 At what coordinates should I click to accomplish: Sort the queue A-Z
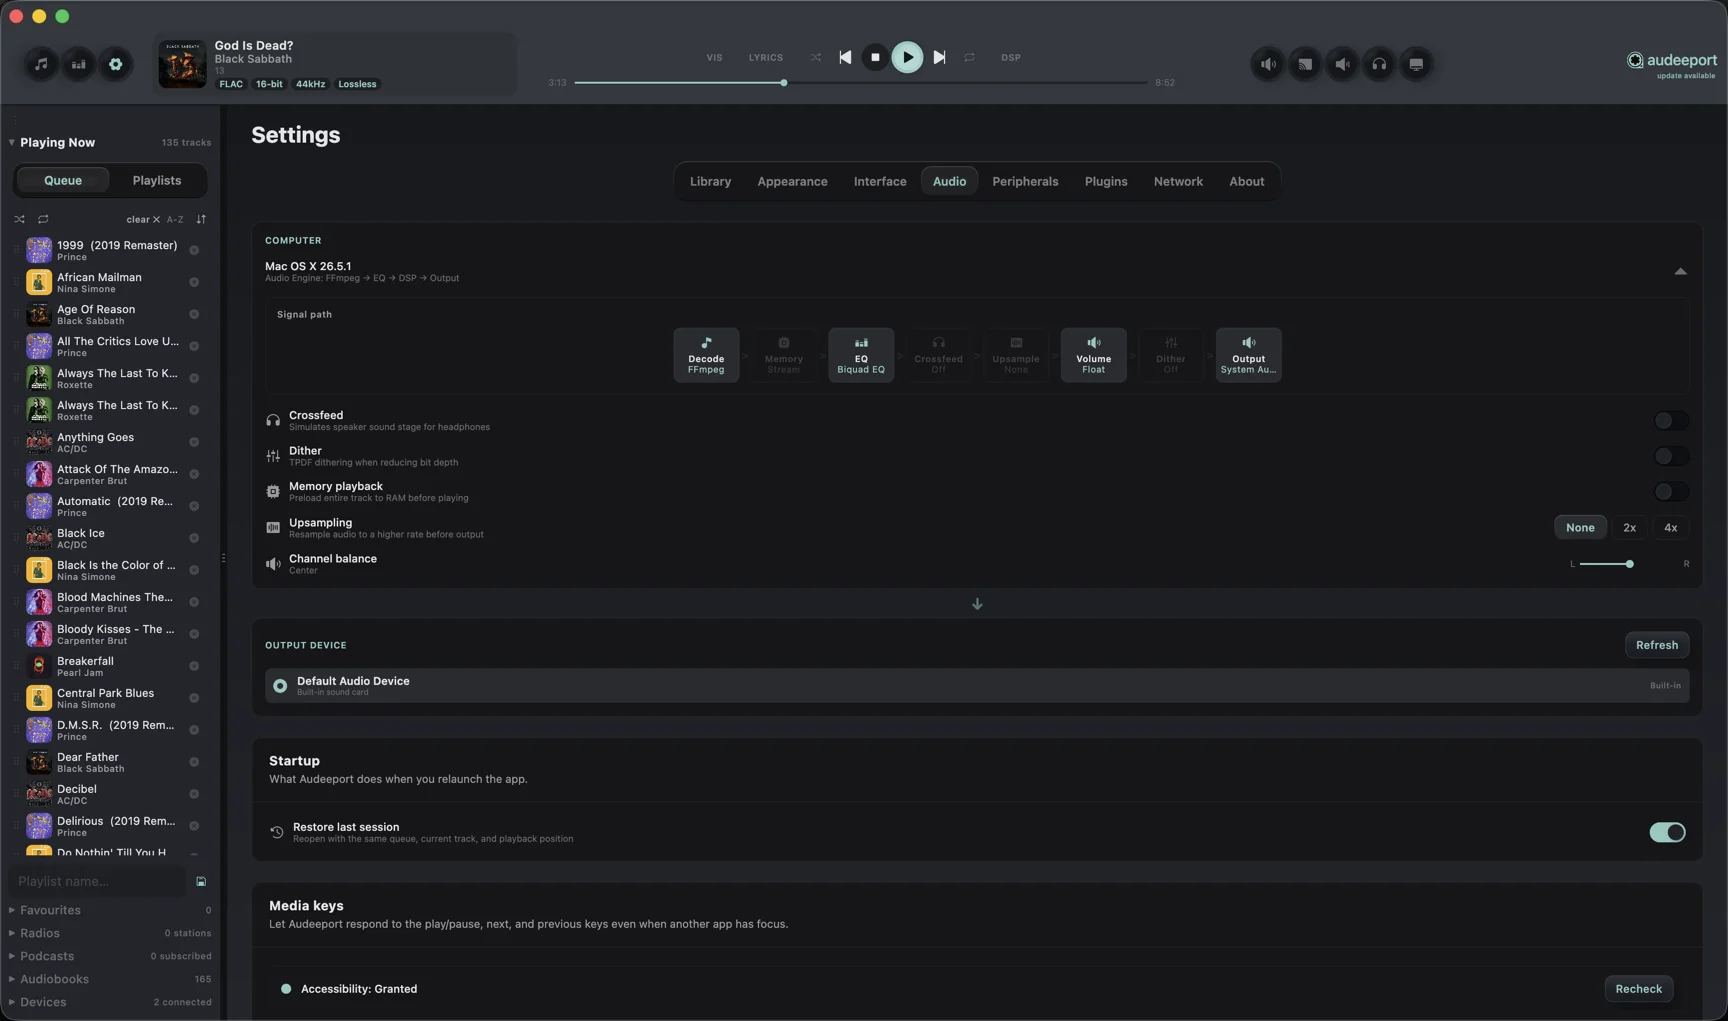175,220
